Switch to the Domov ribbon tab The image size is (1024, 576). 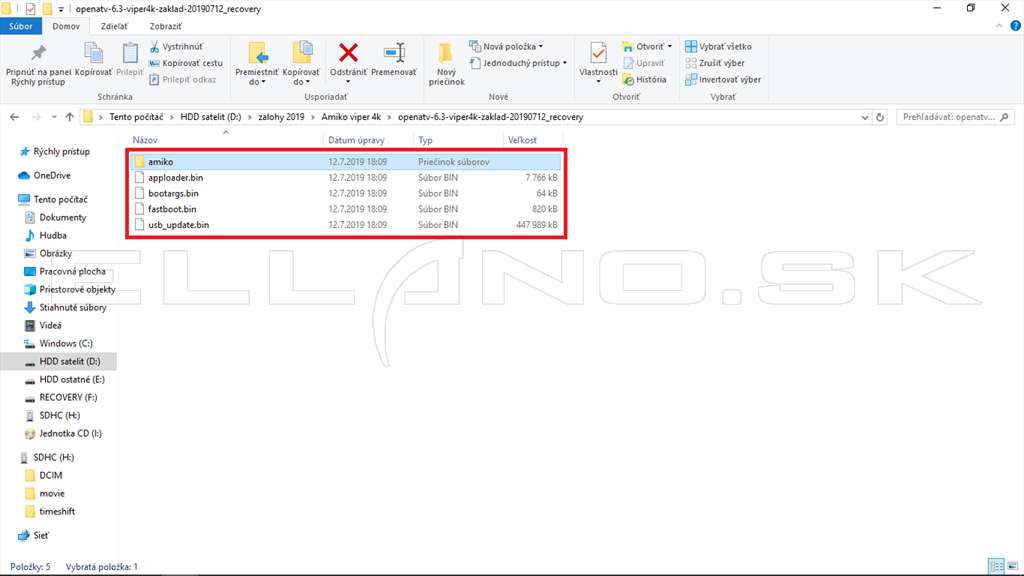(66, 26)
